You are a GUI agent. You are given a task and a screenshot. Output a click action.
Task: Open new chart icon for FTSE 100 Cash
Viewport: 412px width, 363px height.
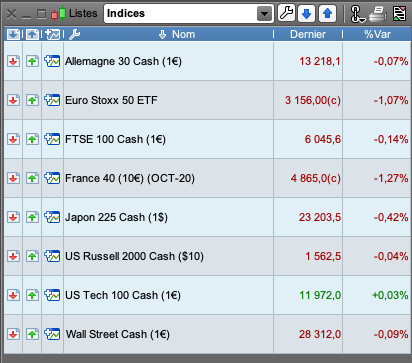point(52,139)
